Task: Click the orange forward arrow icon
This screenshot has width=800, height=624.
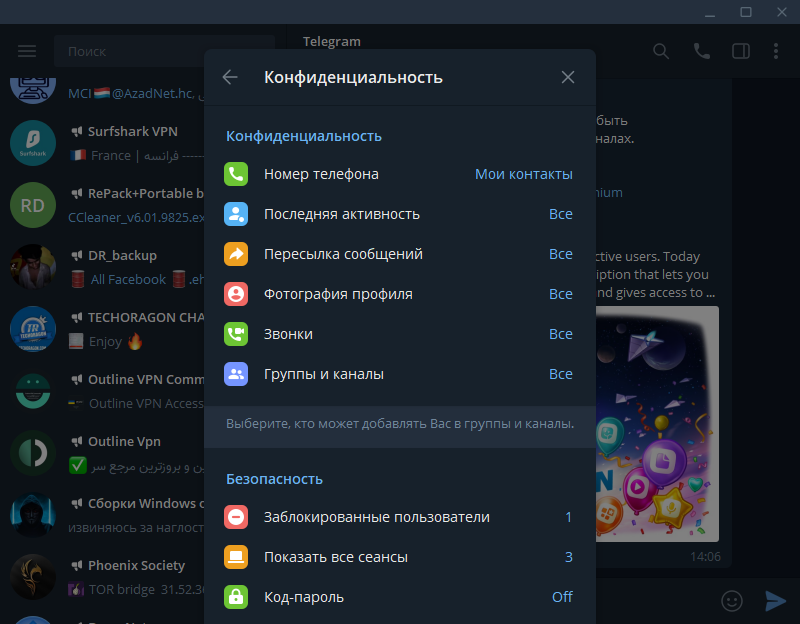Action: 236,254
